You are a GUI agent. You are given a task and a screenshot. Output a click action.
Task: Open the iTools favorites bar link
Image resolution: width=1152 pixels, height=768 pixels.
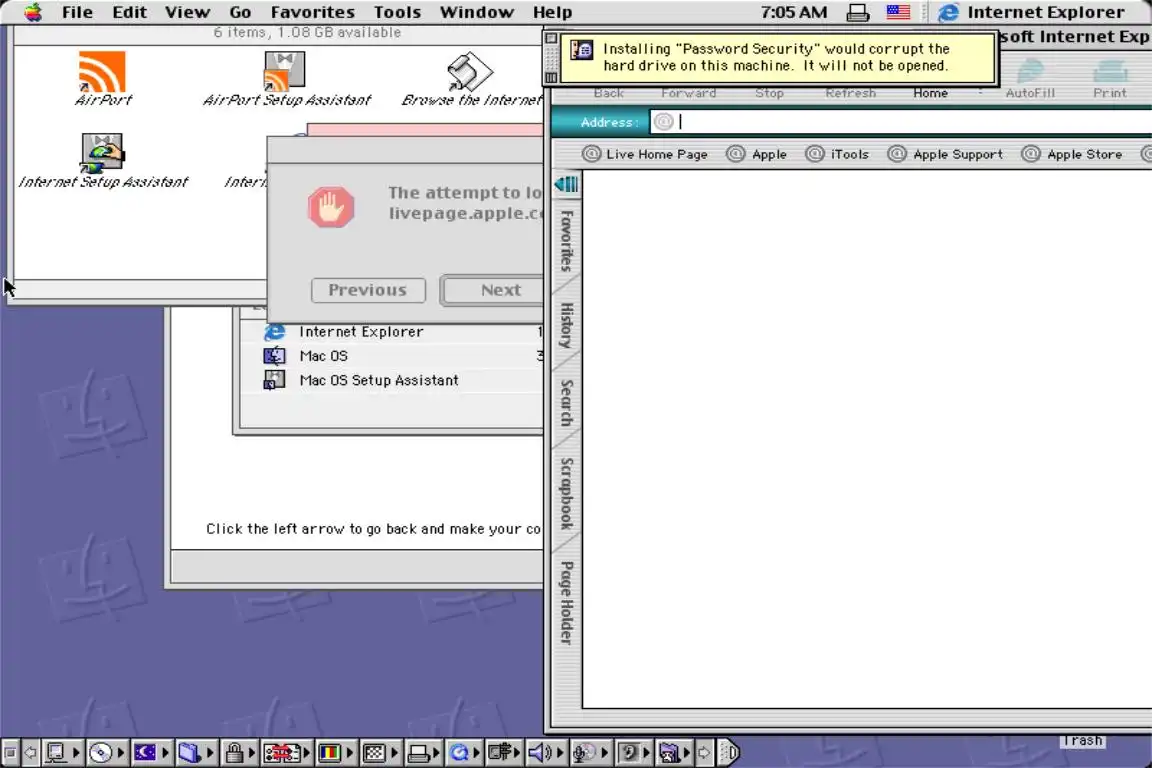click(x=837, y=154)
